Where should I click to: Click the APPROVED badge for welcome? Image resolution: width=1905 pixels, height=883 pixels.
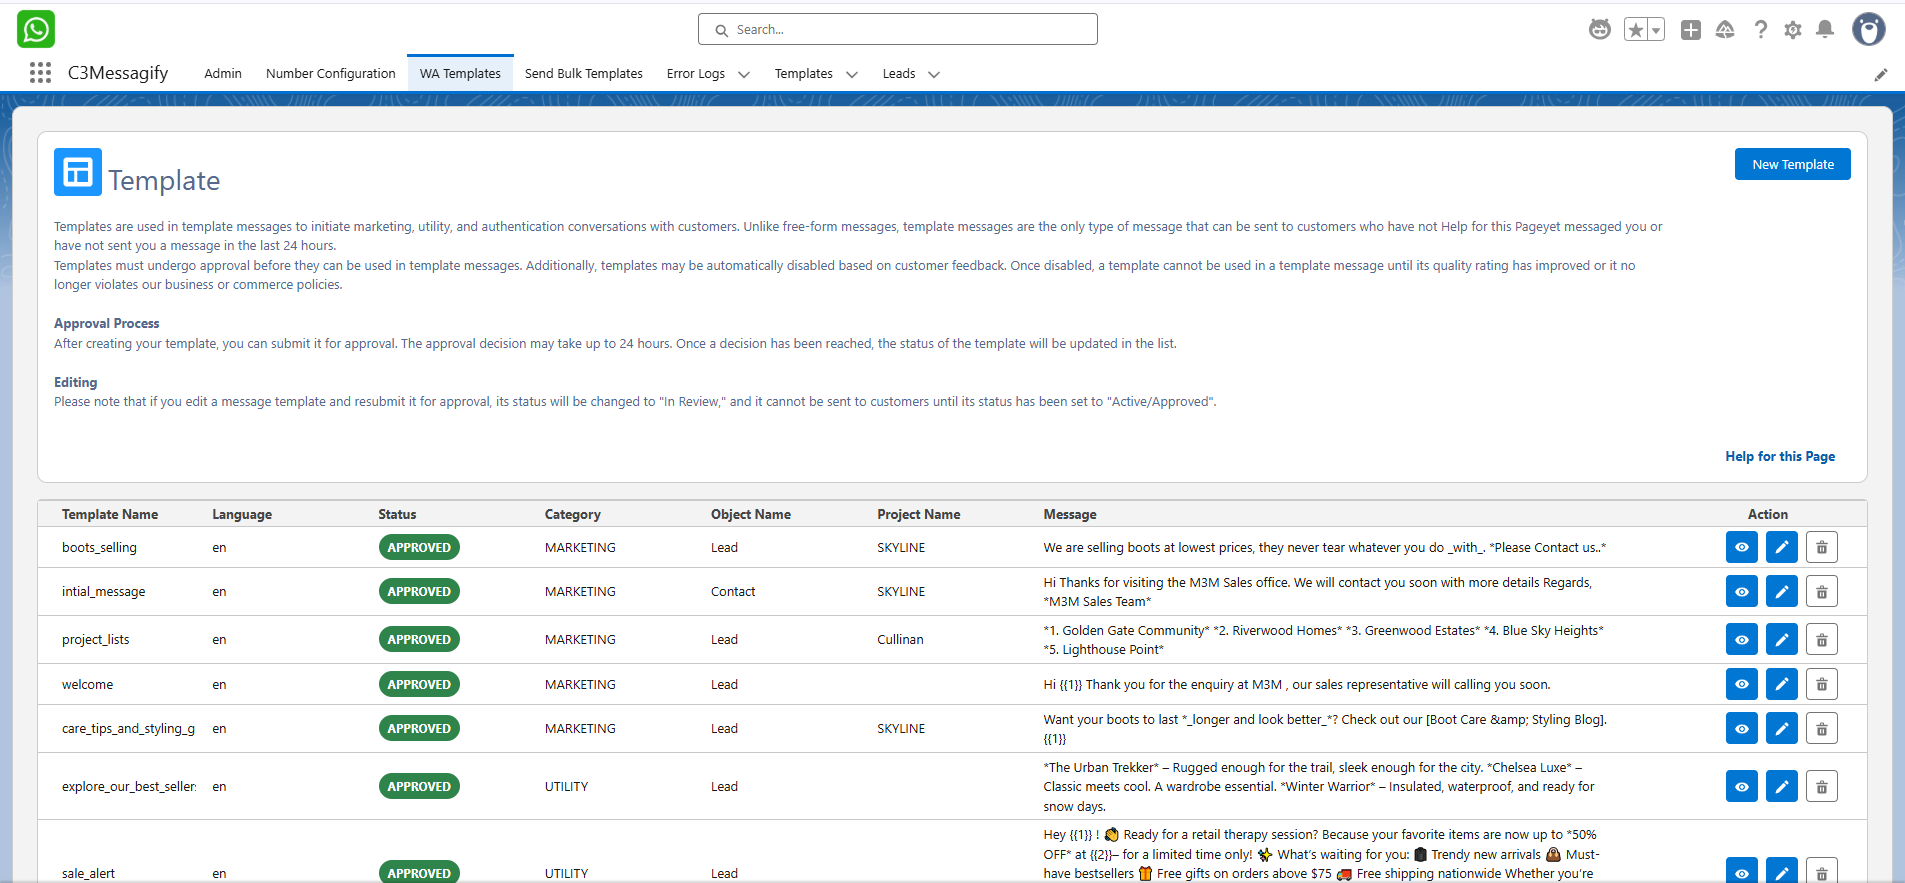[x=419, y=684]
